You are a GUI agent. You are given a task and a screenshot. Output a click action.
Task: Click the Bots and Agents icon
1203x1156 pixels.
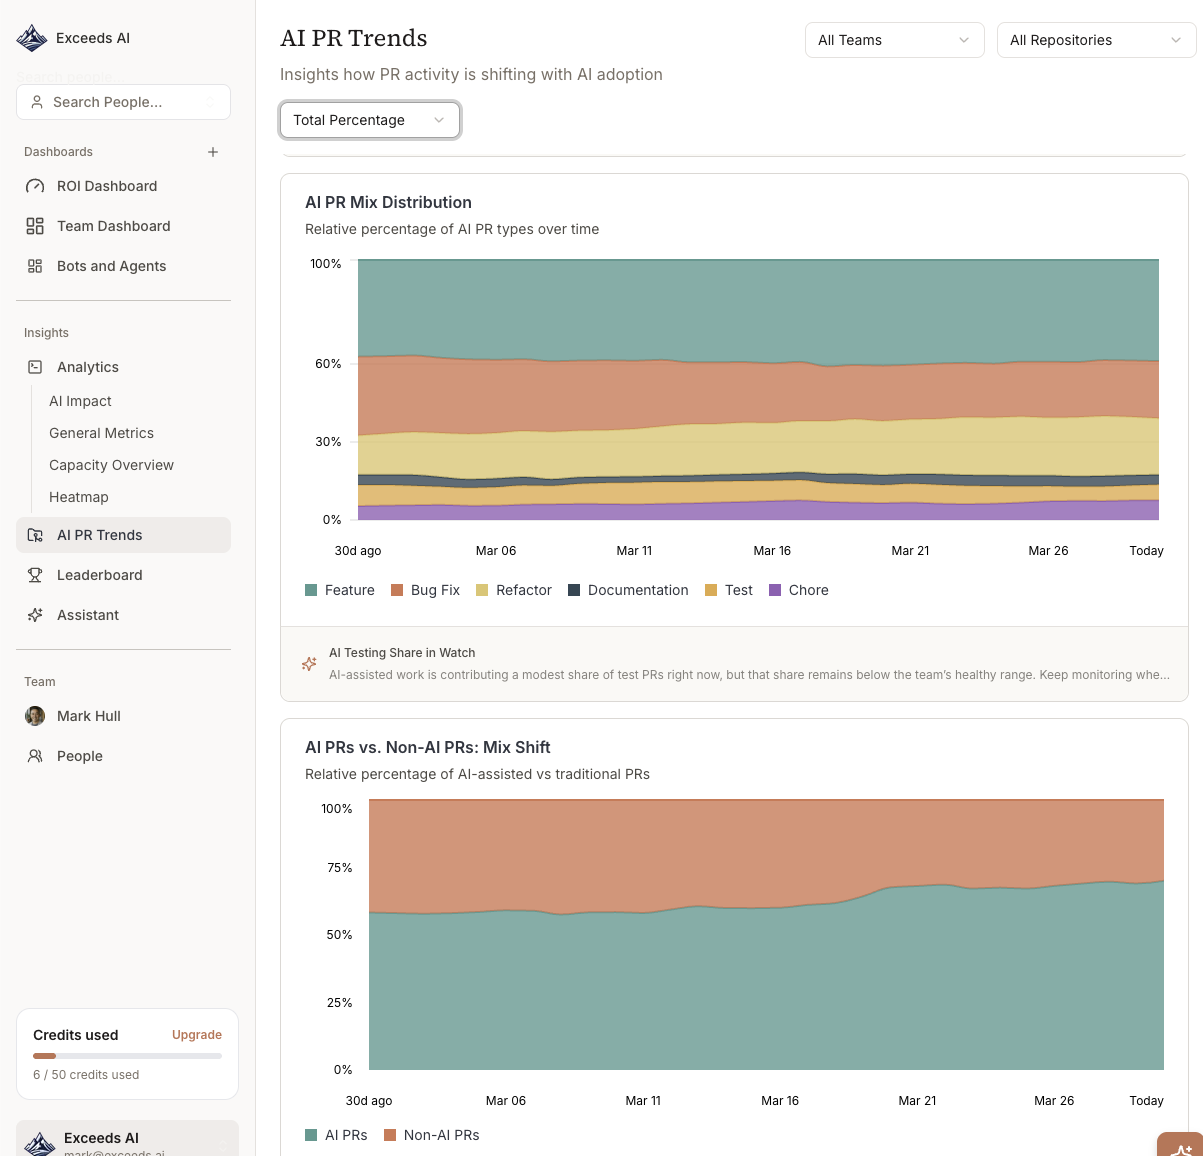point(35,266)
